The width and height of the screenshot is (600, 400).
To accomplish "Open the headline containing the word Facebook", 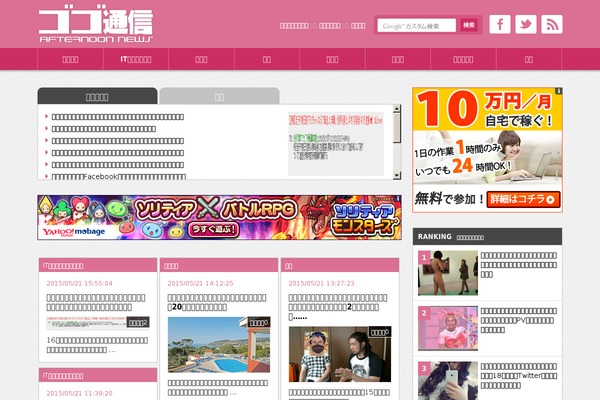I will 119,176.
